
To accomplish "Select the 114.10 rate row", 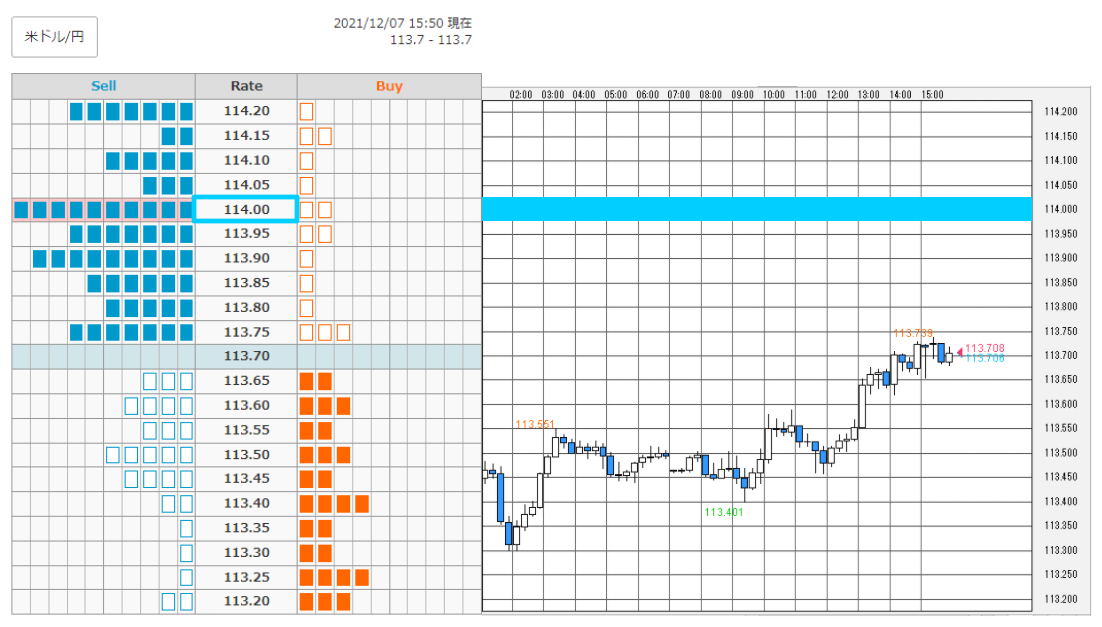I will (246, 160).
